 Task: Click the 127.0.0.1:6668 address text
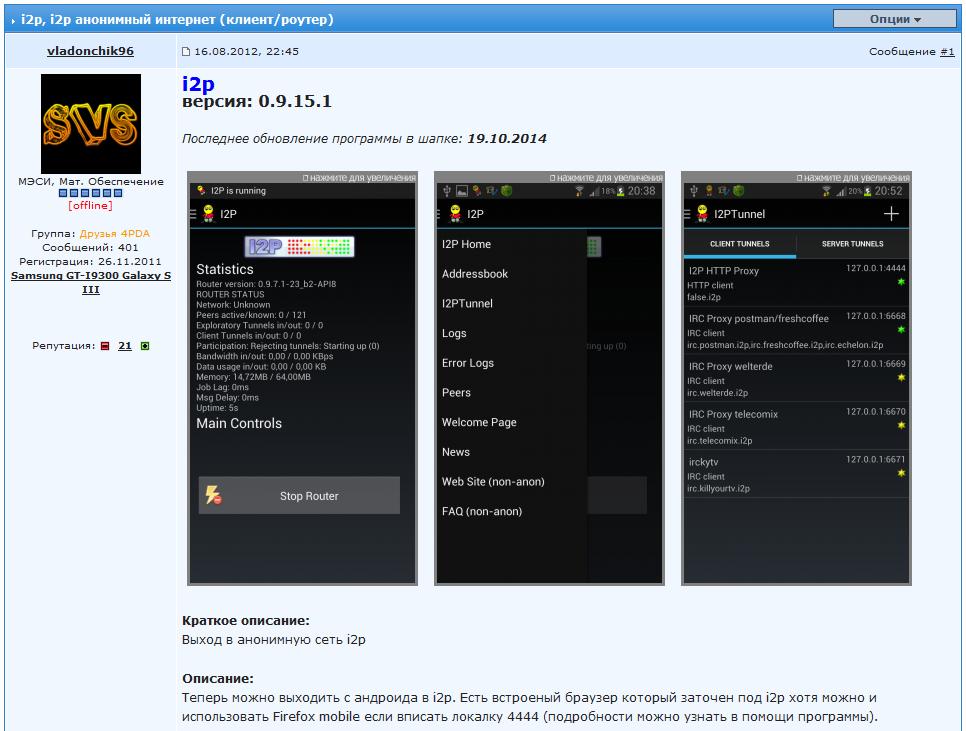[x=875, y=316]
